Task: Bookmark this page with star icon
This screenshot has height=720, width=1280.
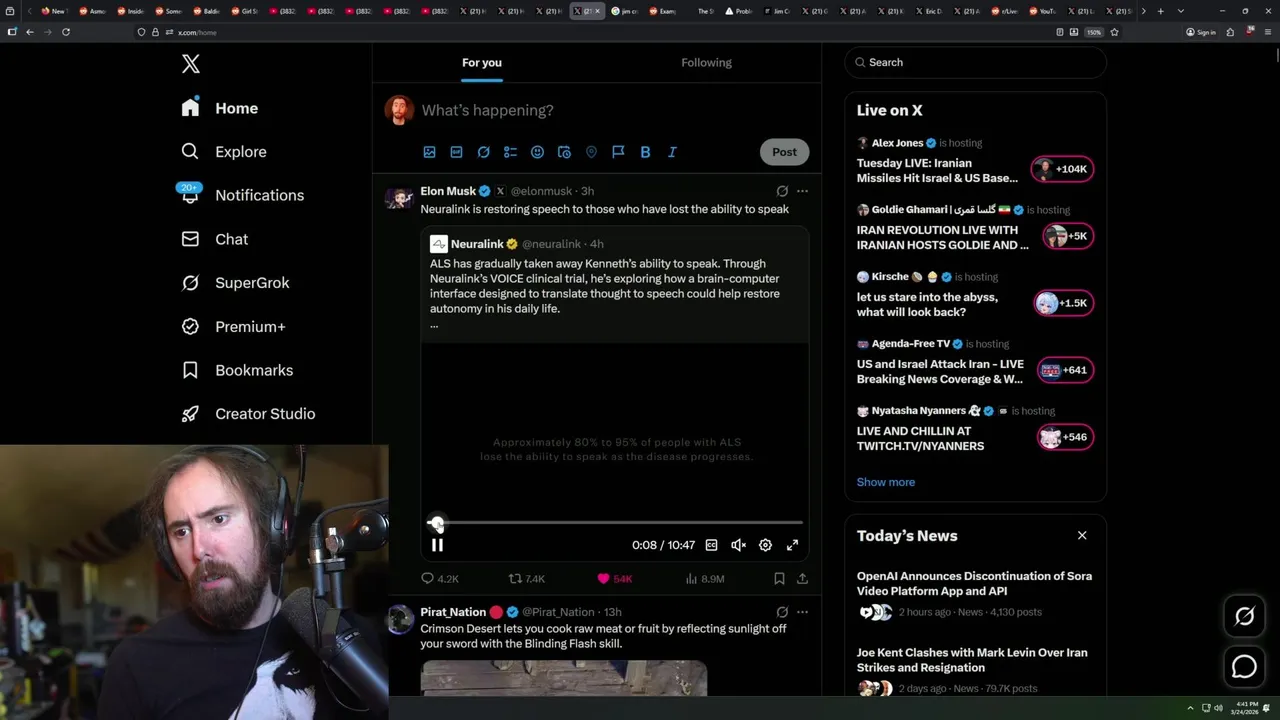Action: pos(1114,32)
